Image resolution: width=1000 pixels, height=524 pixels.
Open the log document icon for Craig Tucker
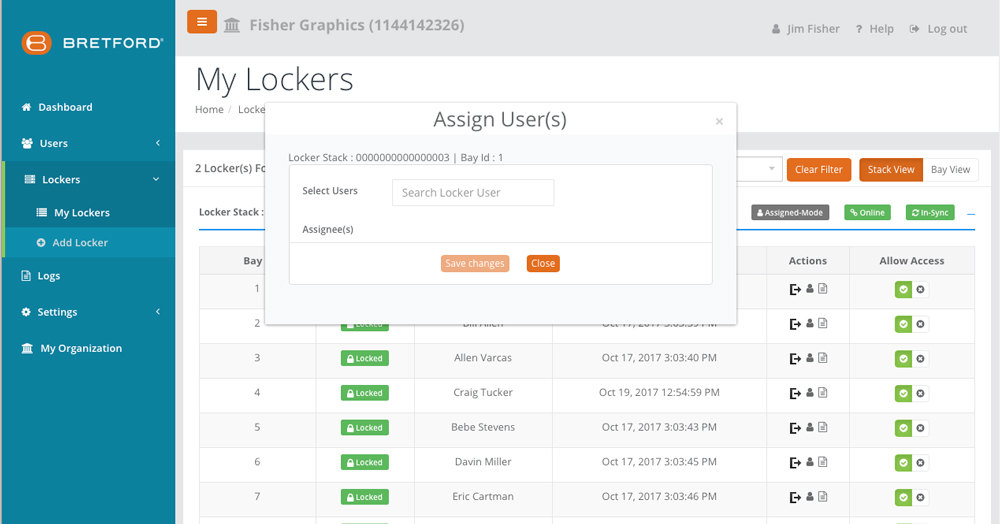(x=823, y=393)
